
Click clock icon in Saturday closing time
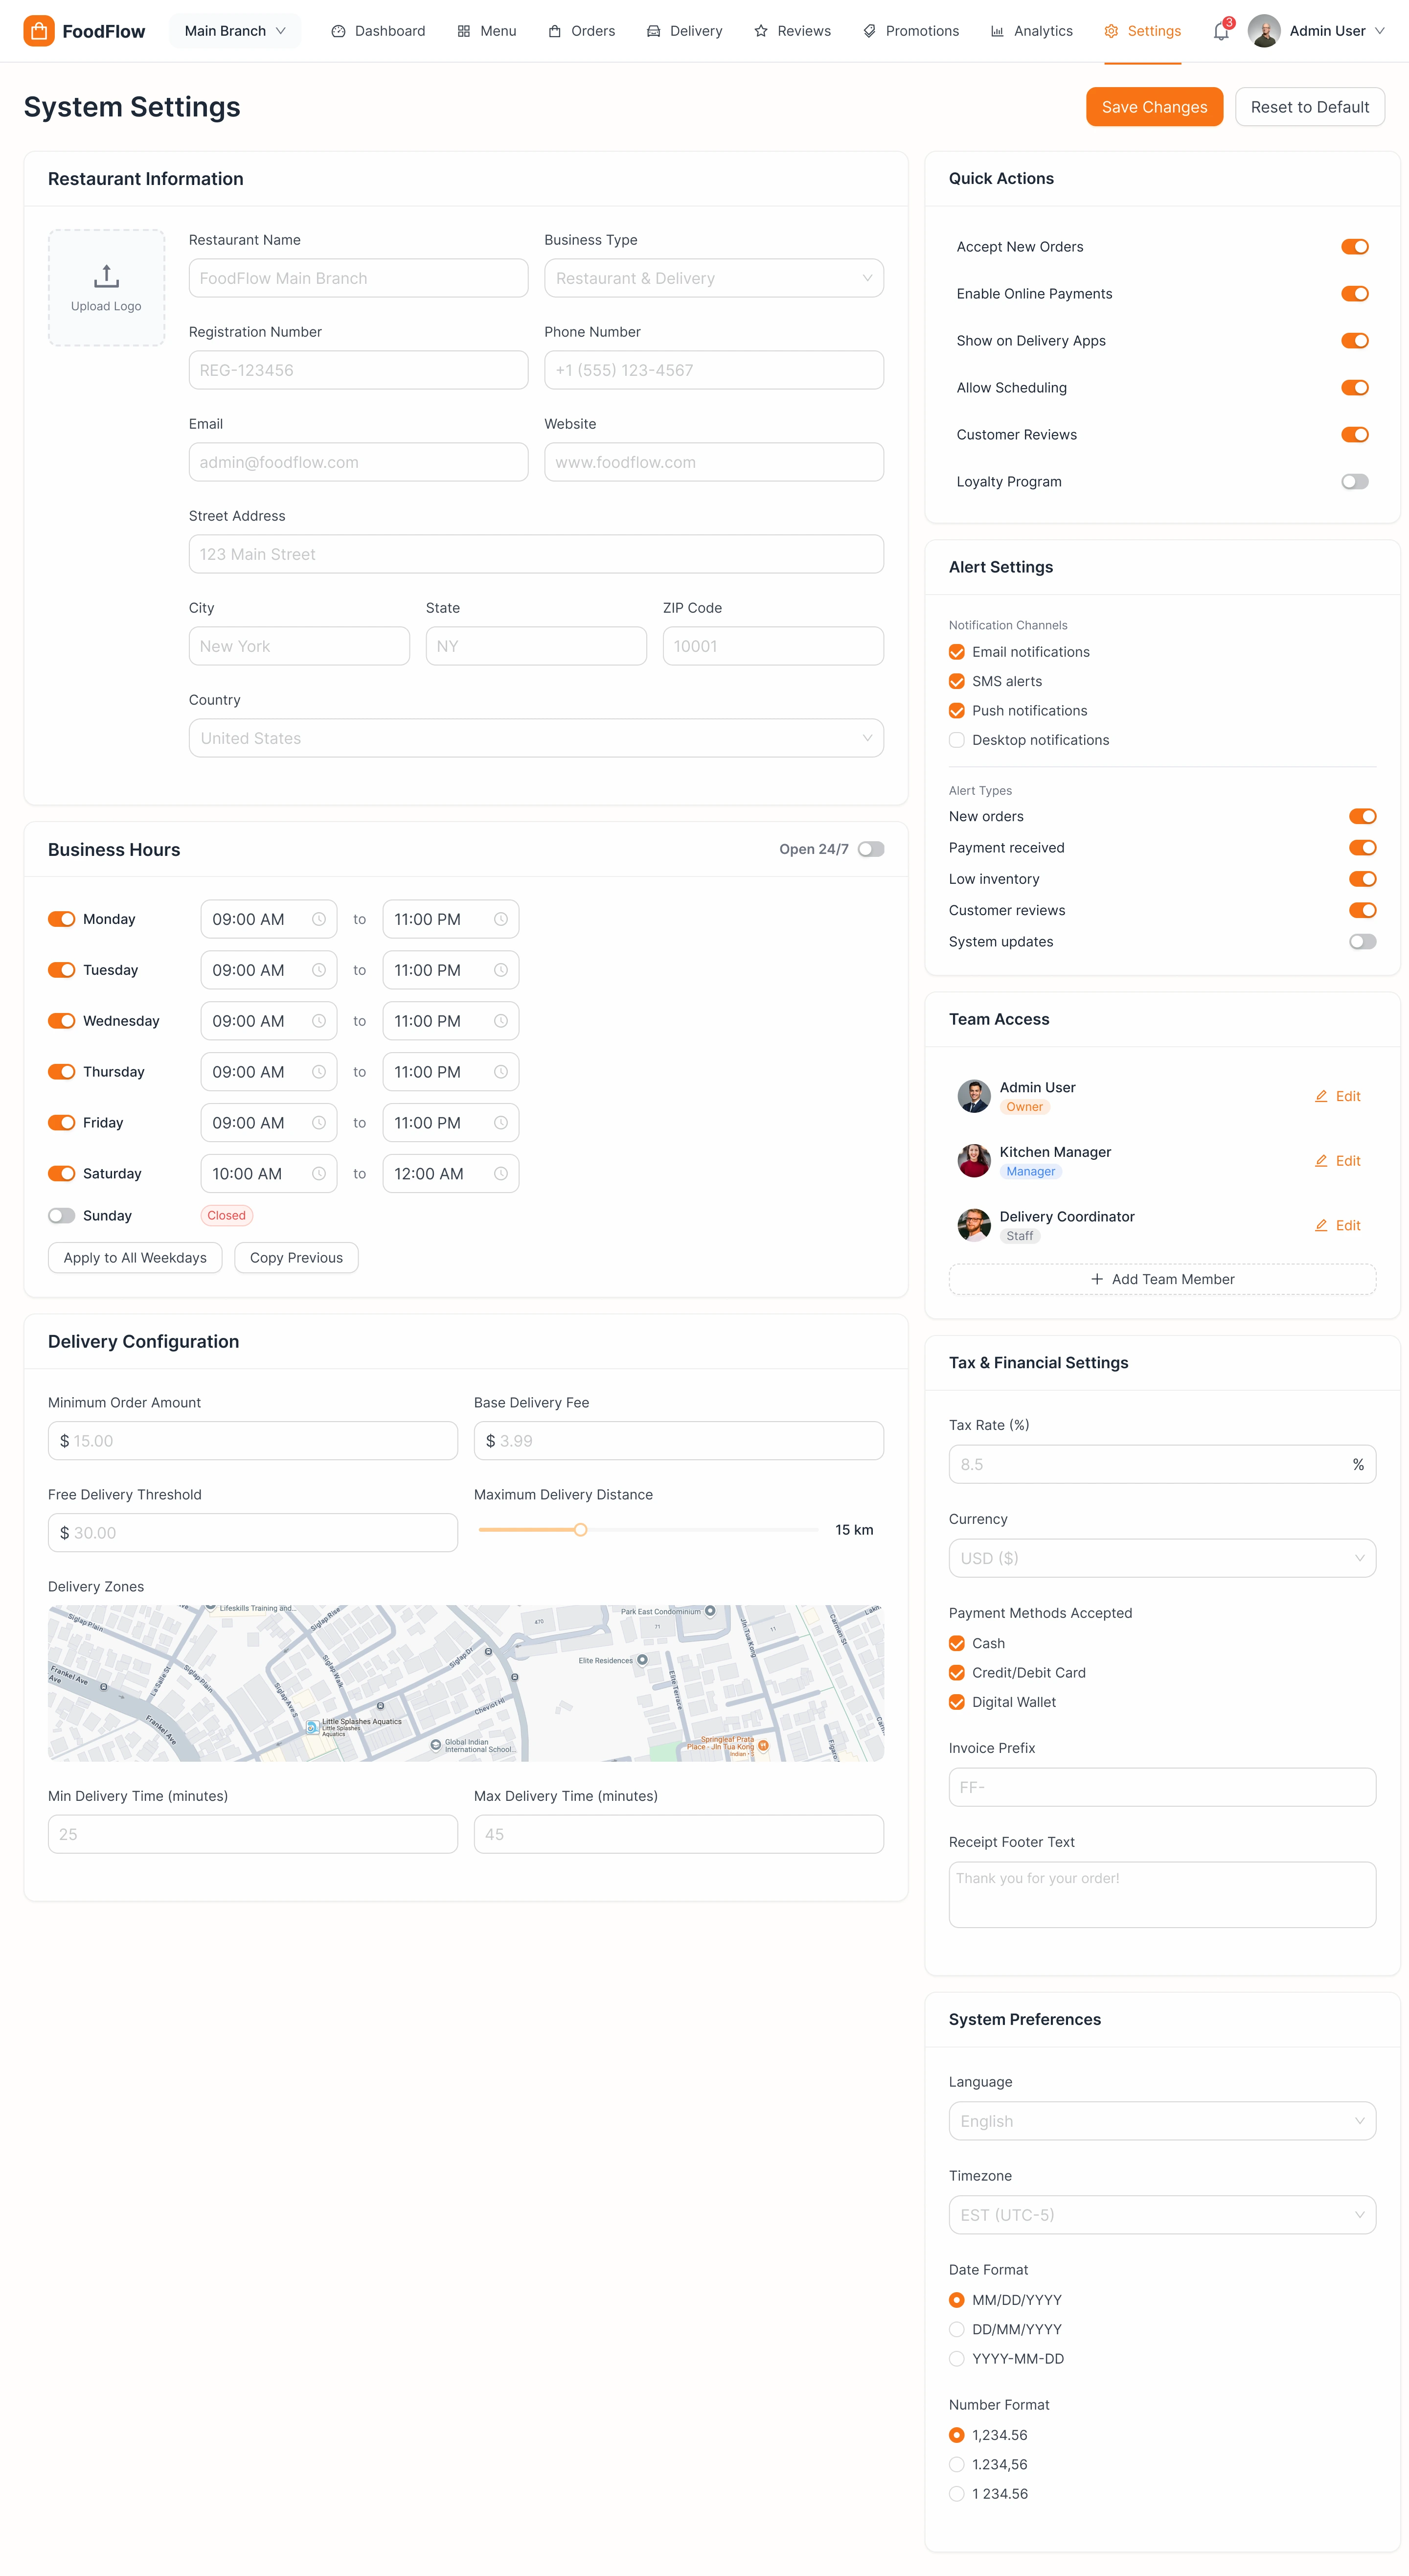(501, 1174)
